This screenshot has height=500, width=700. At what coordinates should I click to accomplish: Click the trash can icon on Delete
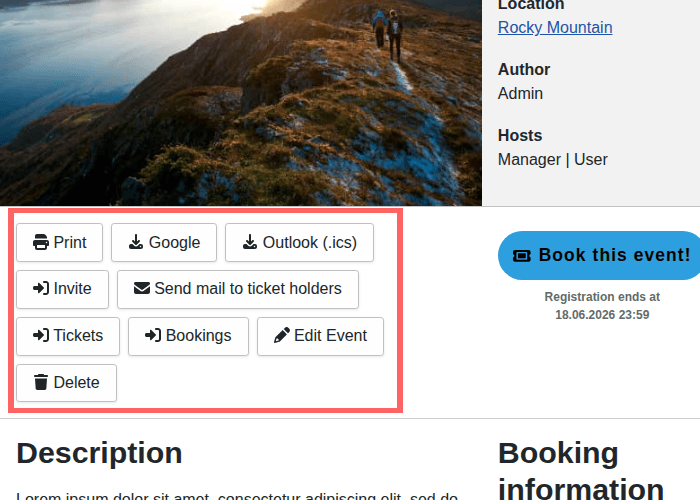coord(41,383)
